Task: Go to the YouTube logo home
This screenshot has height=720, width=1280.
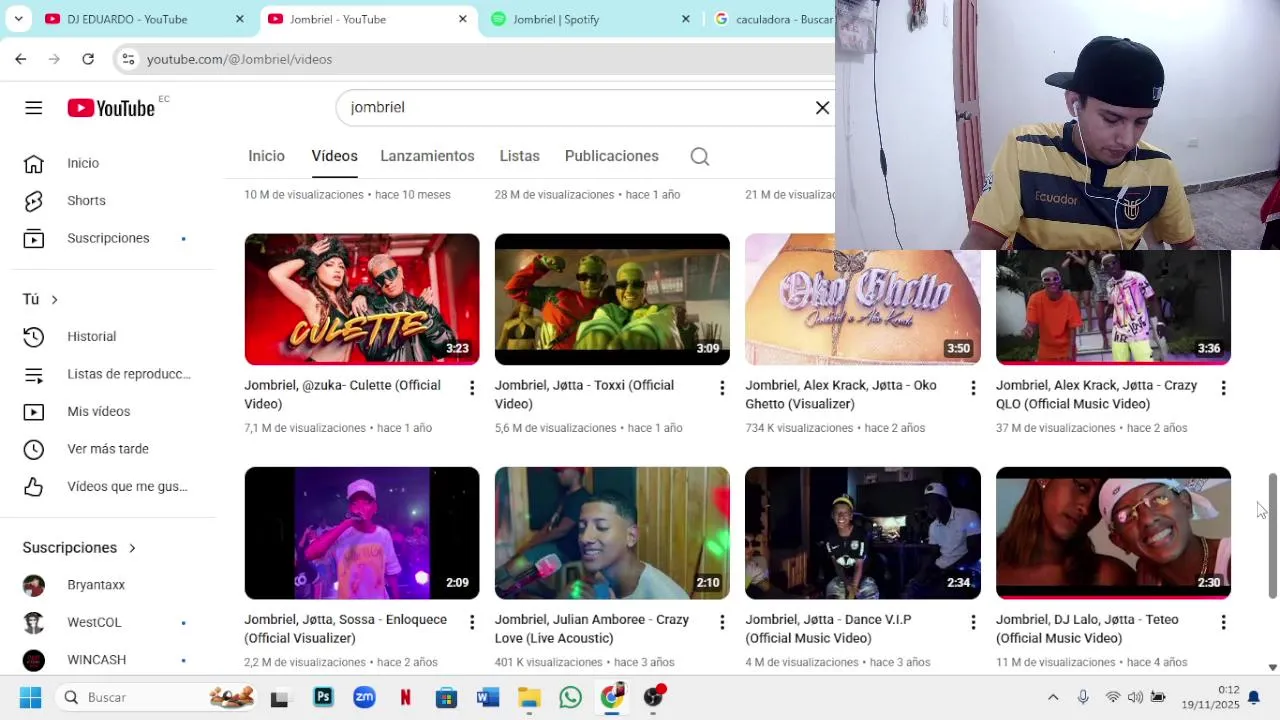Action: 112,108
